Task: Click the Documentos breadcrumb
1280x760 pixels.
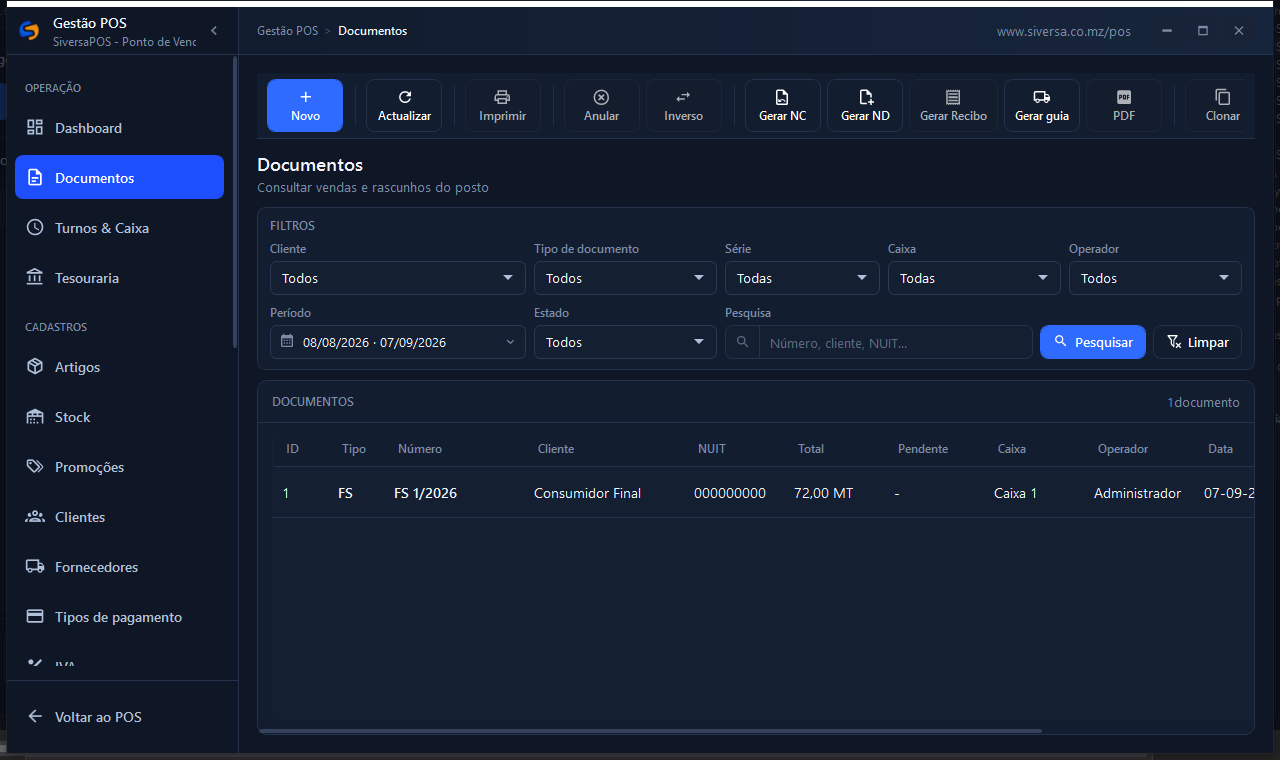Action: pyautogui.click(x=373, y=31)
